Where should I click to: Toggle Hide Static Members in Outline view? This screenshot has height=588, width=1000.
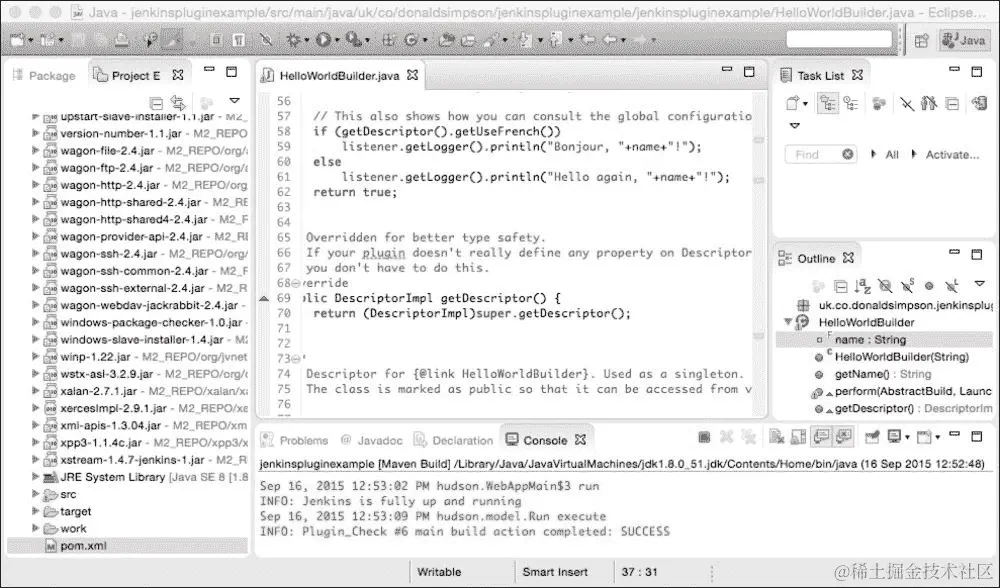click(x=907, y=286)
